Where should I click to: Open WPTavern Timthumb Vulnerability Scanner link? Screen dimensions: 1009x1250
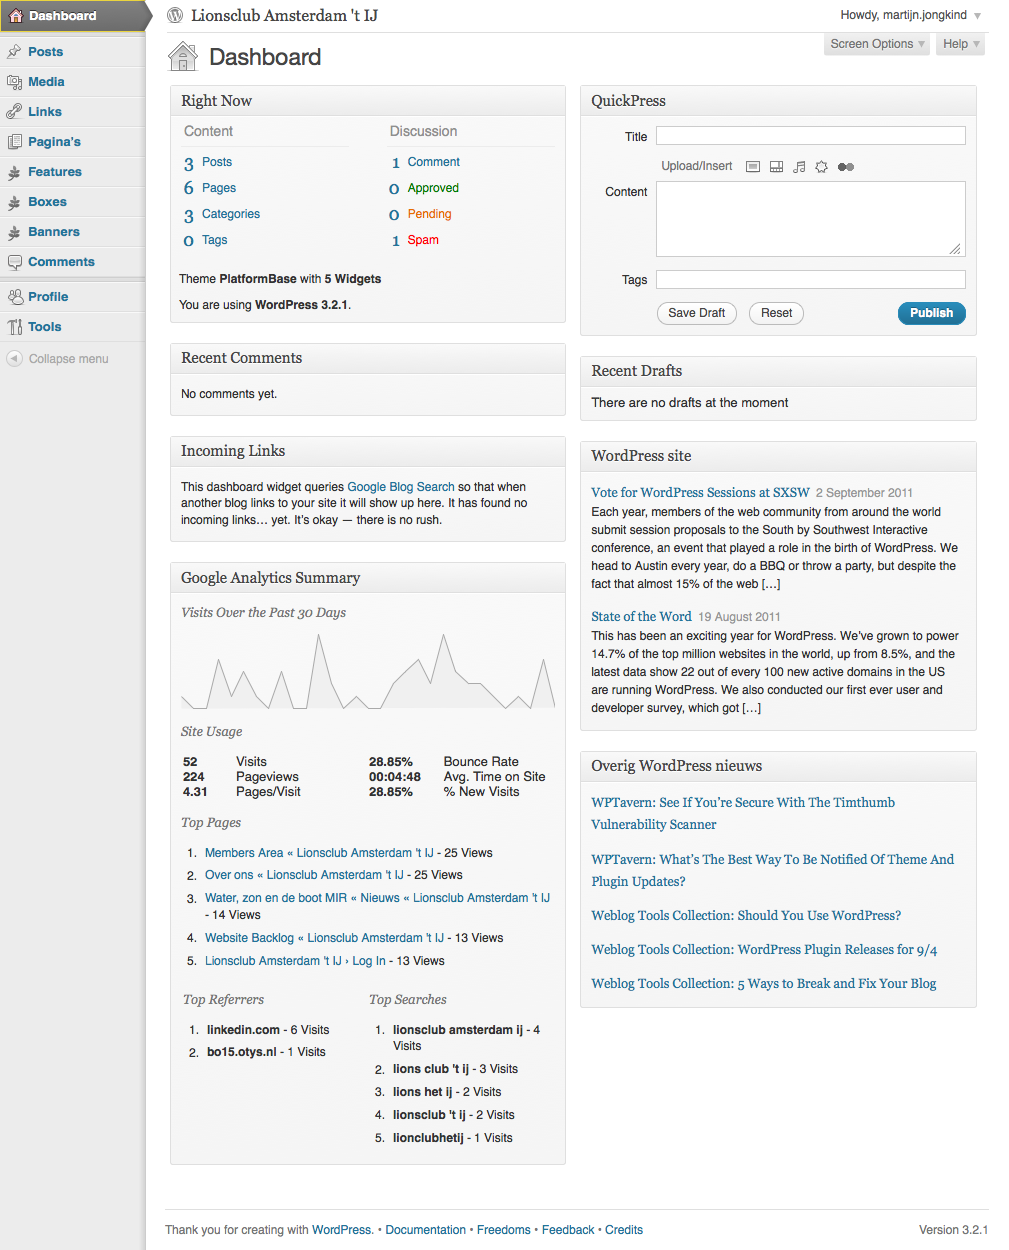(x=743, y=813)
